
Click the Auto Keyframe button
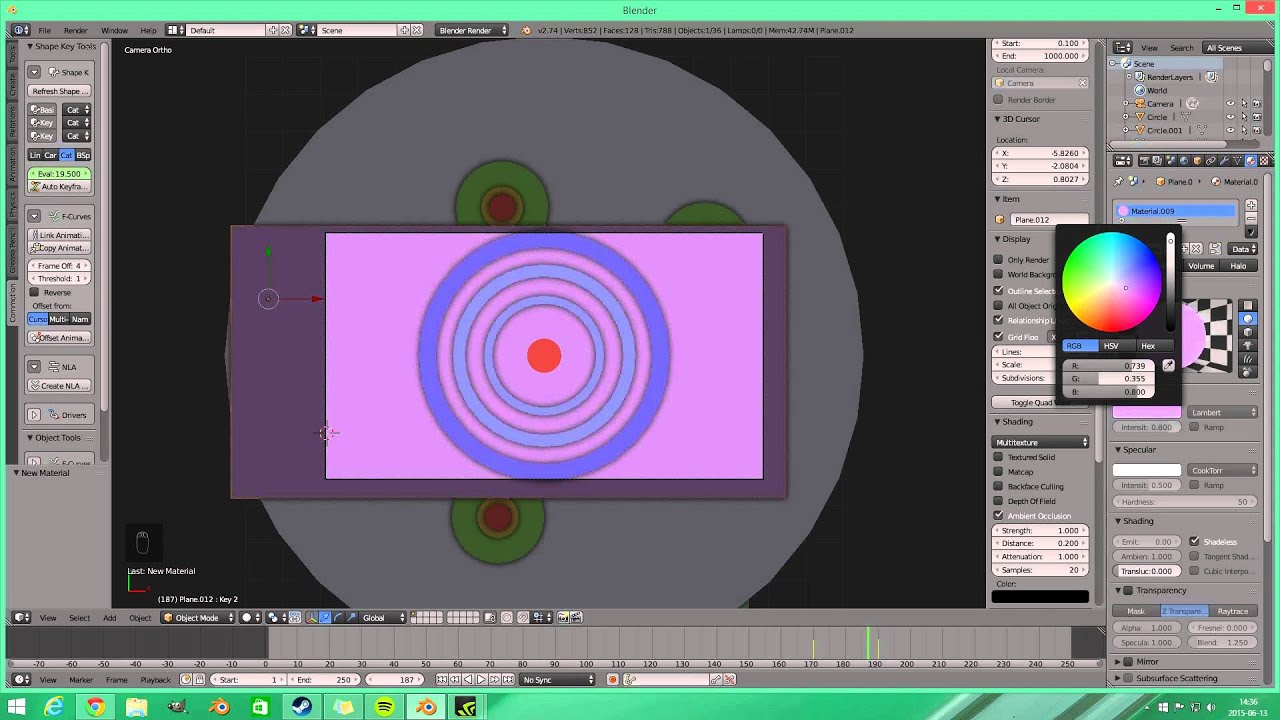click(60, 187)
